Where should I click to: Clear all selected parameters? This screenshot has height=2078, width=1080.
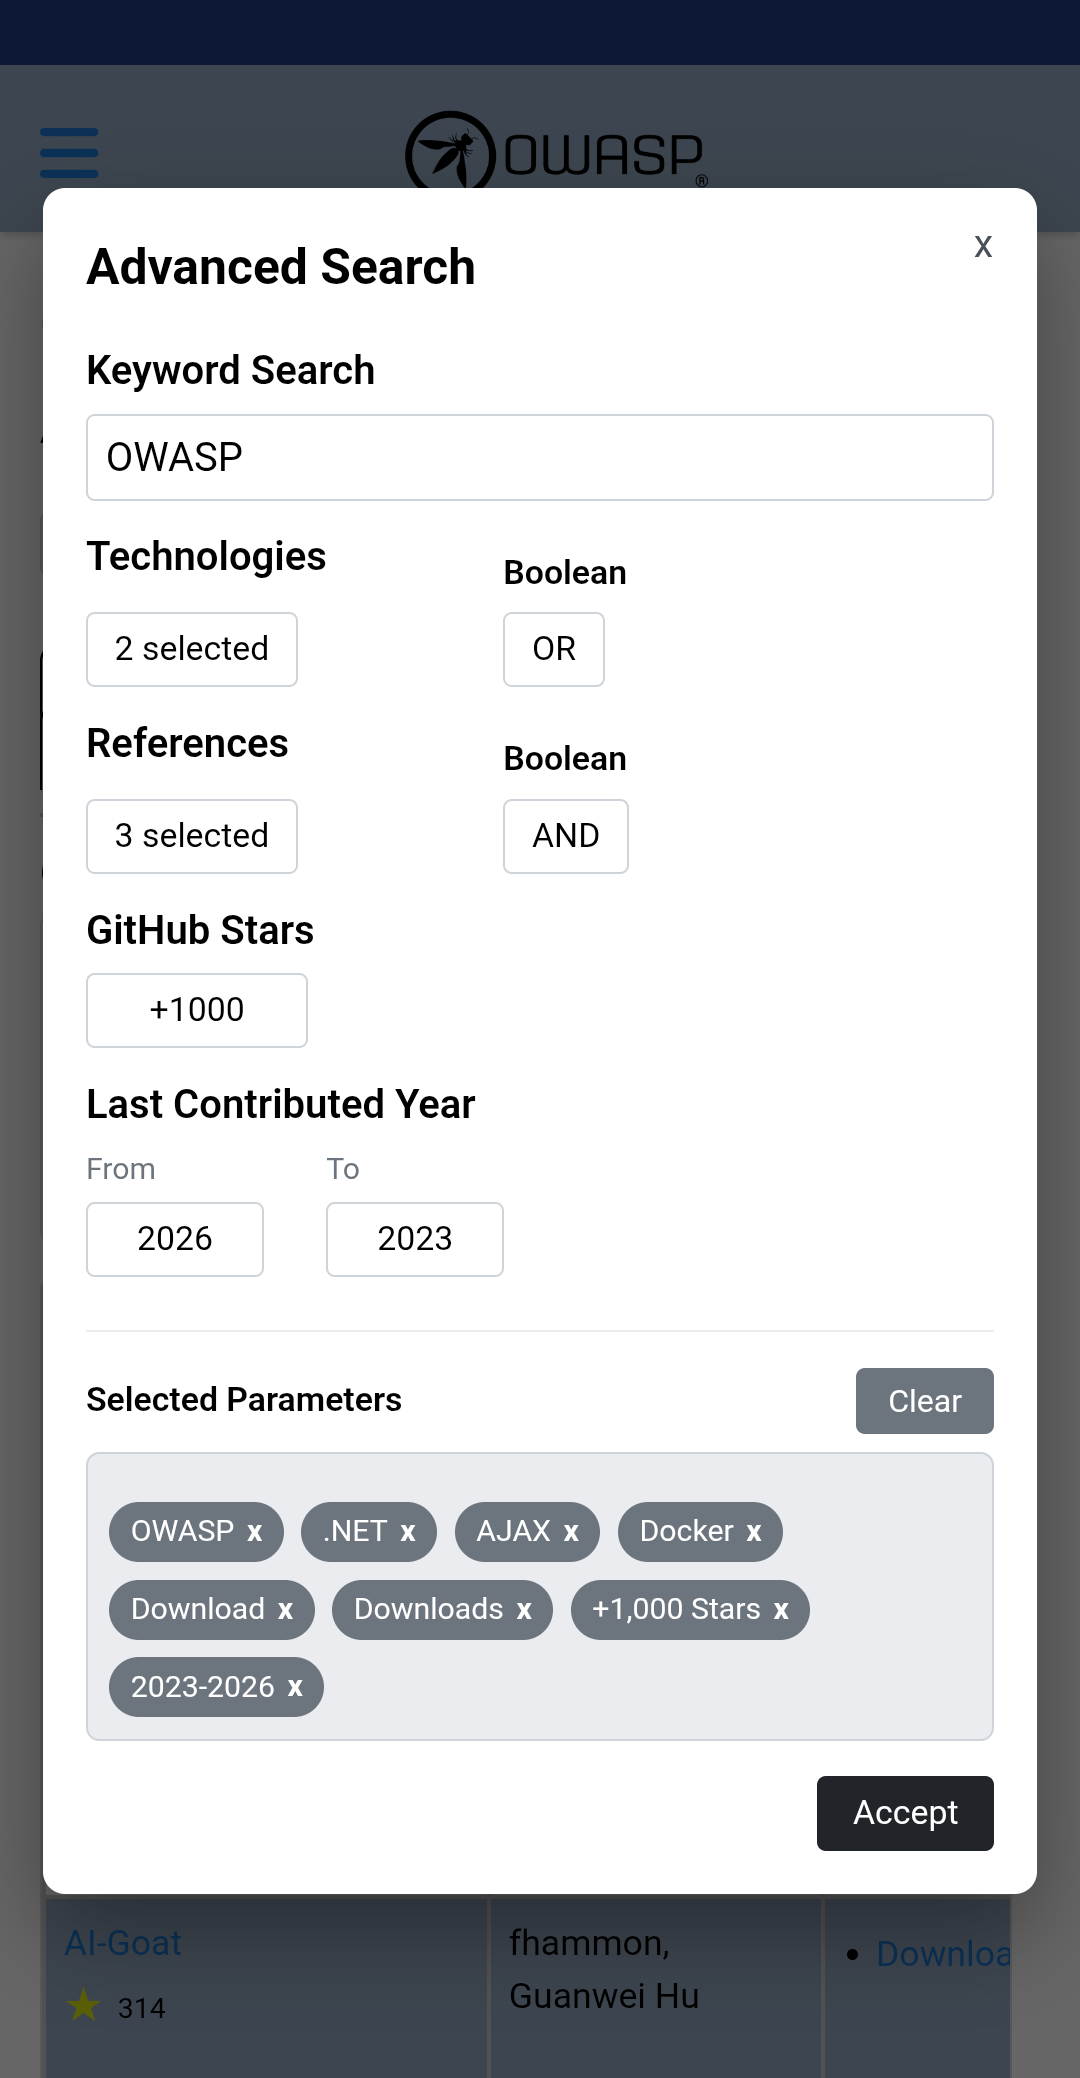924,1401
